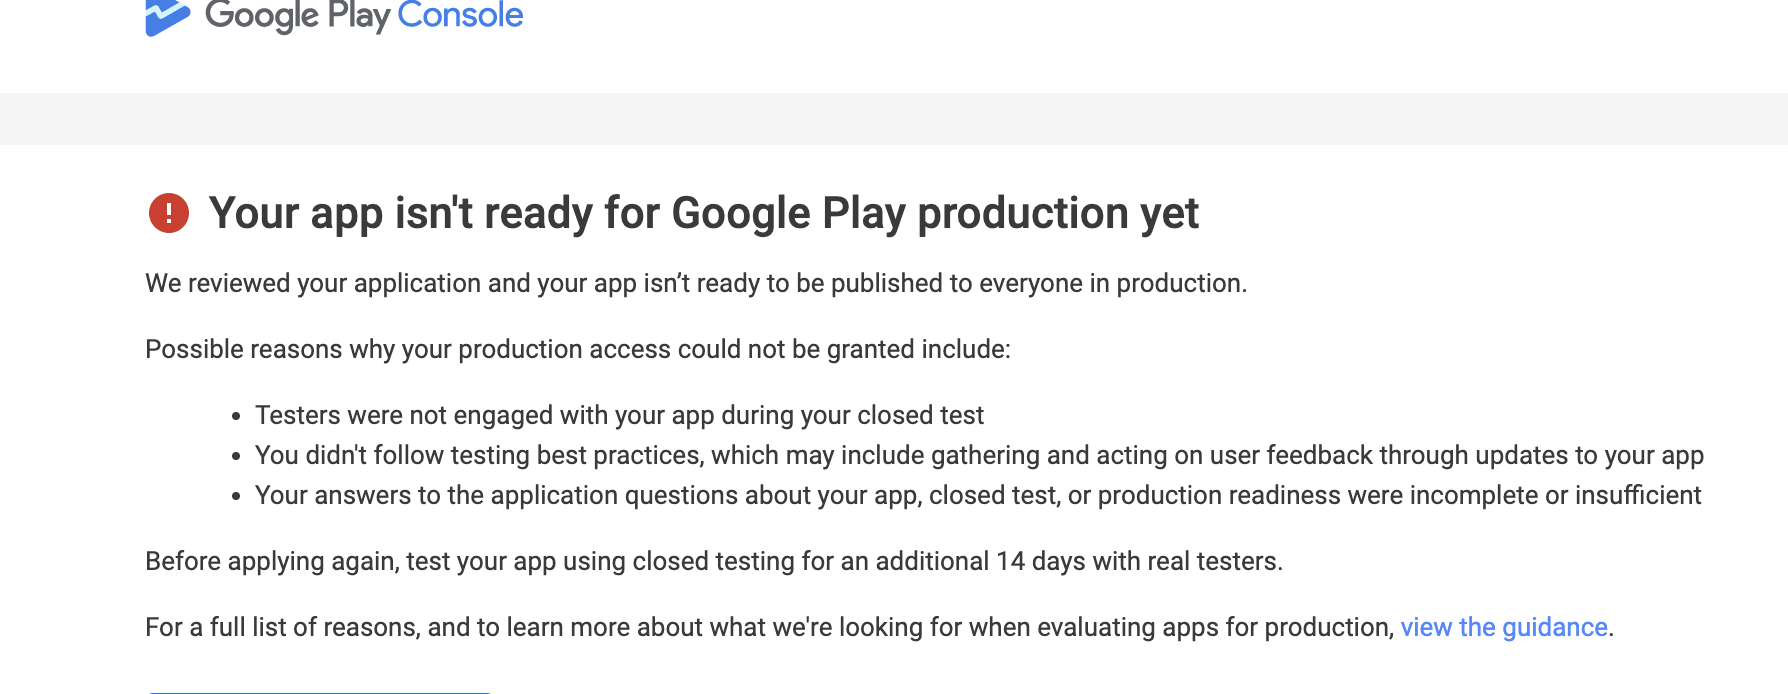Click the bullet 'Testers were not engaged with your app'
This screenshot has height=694, width=1788.
coord(619,415)
